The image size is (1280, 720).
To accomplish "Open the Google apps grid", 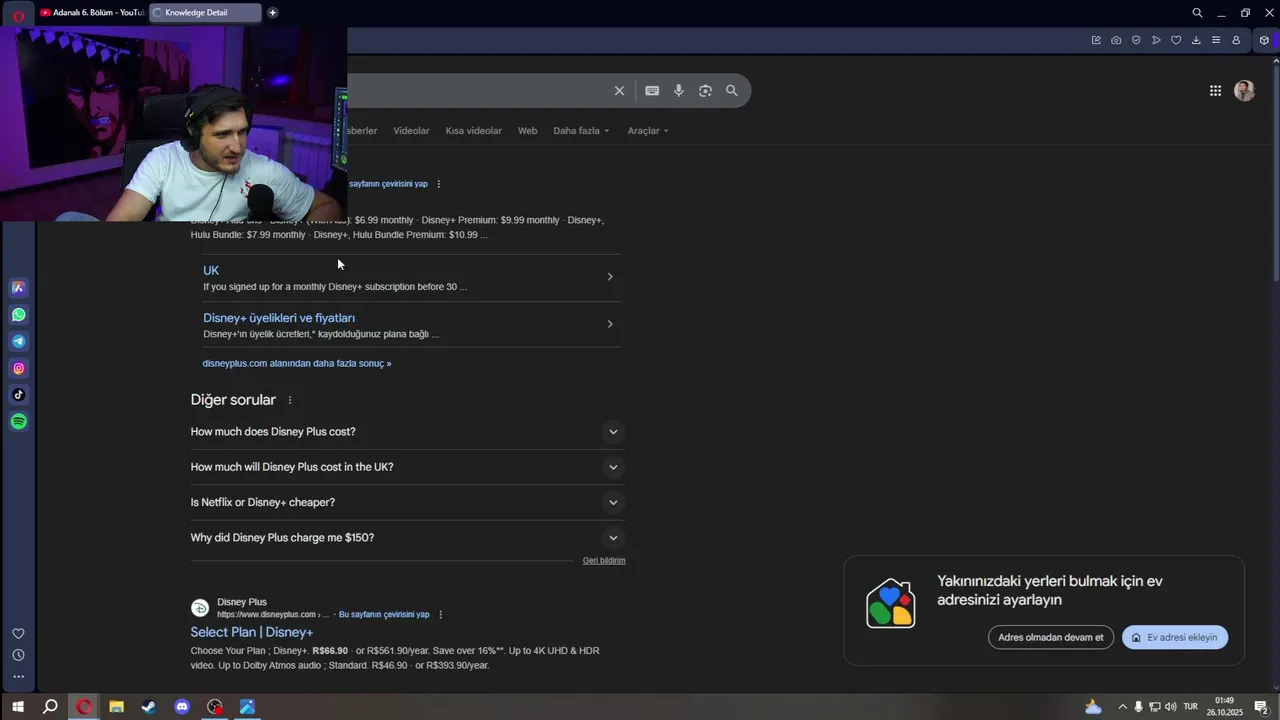I will 1215,91.
